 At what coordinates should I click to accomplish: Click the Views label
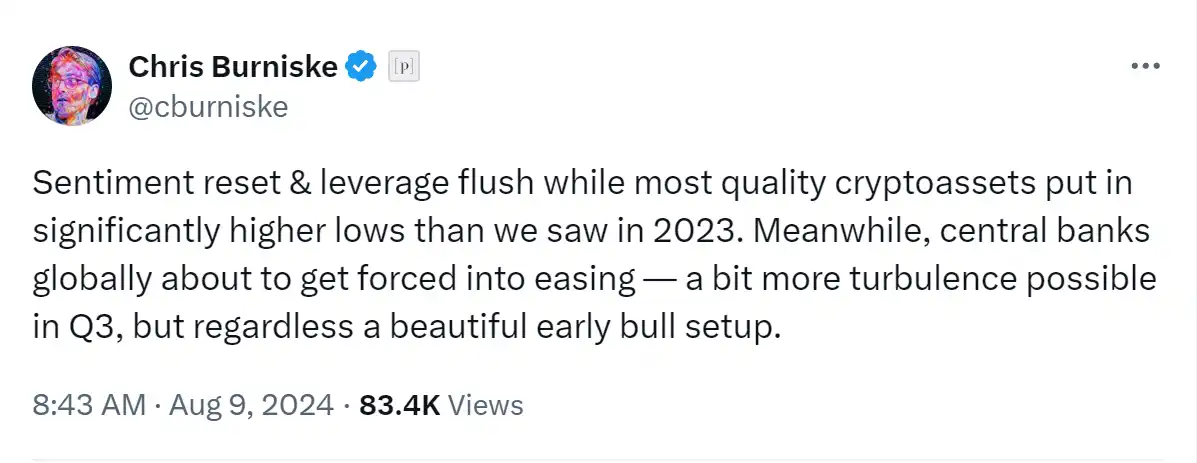(485, 405)
